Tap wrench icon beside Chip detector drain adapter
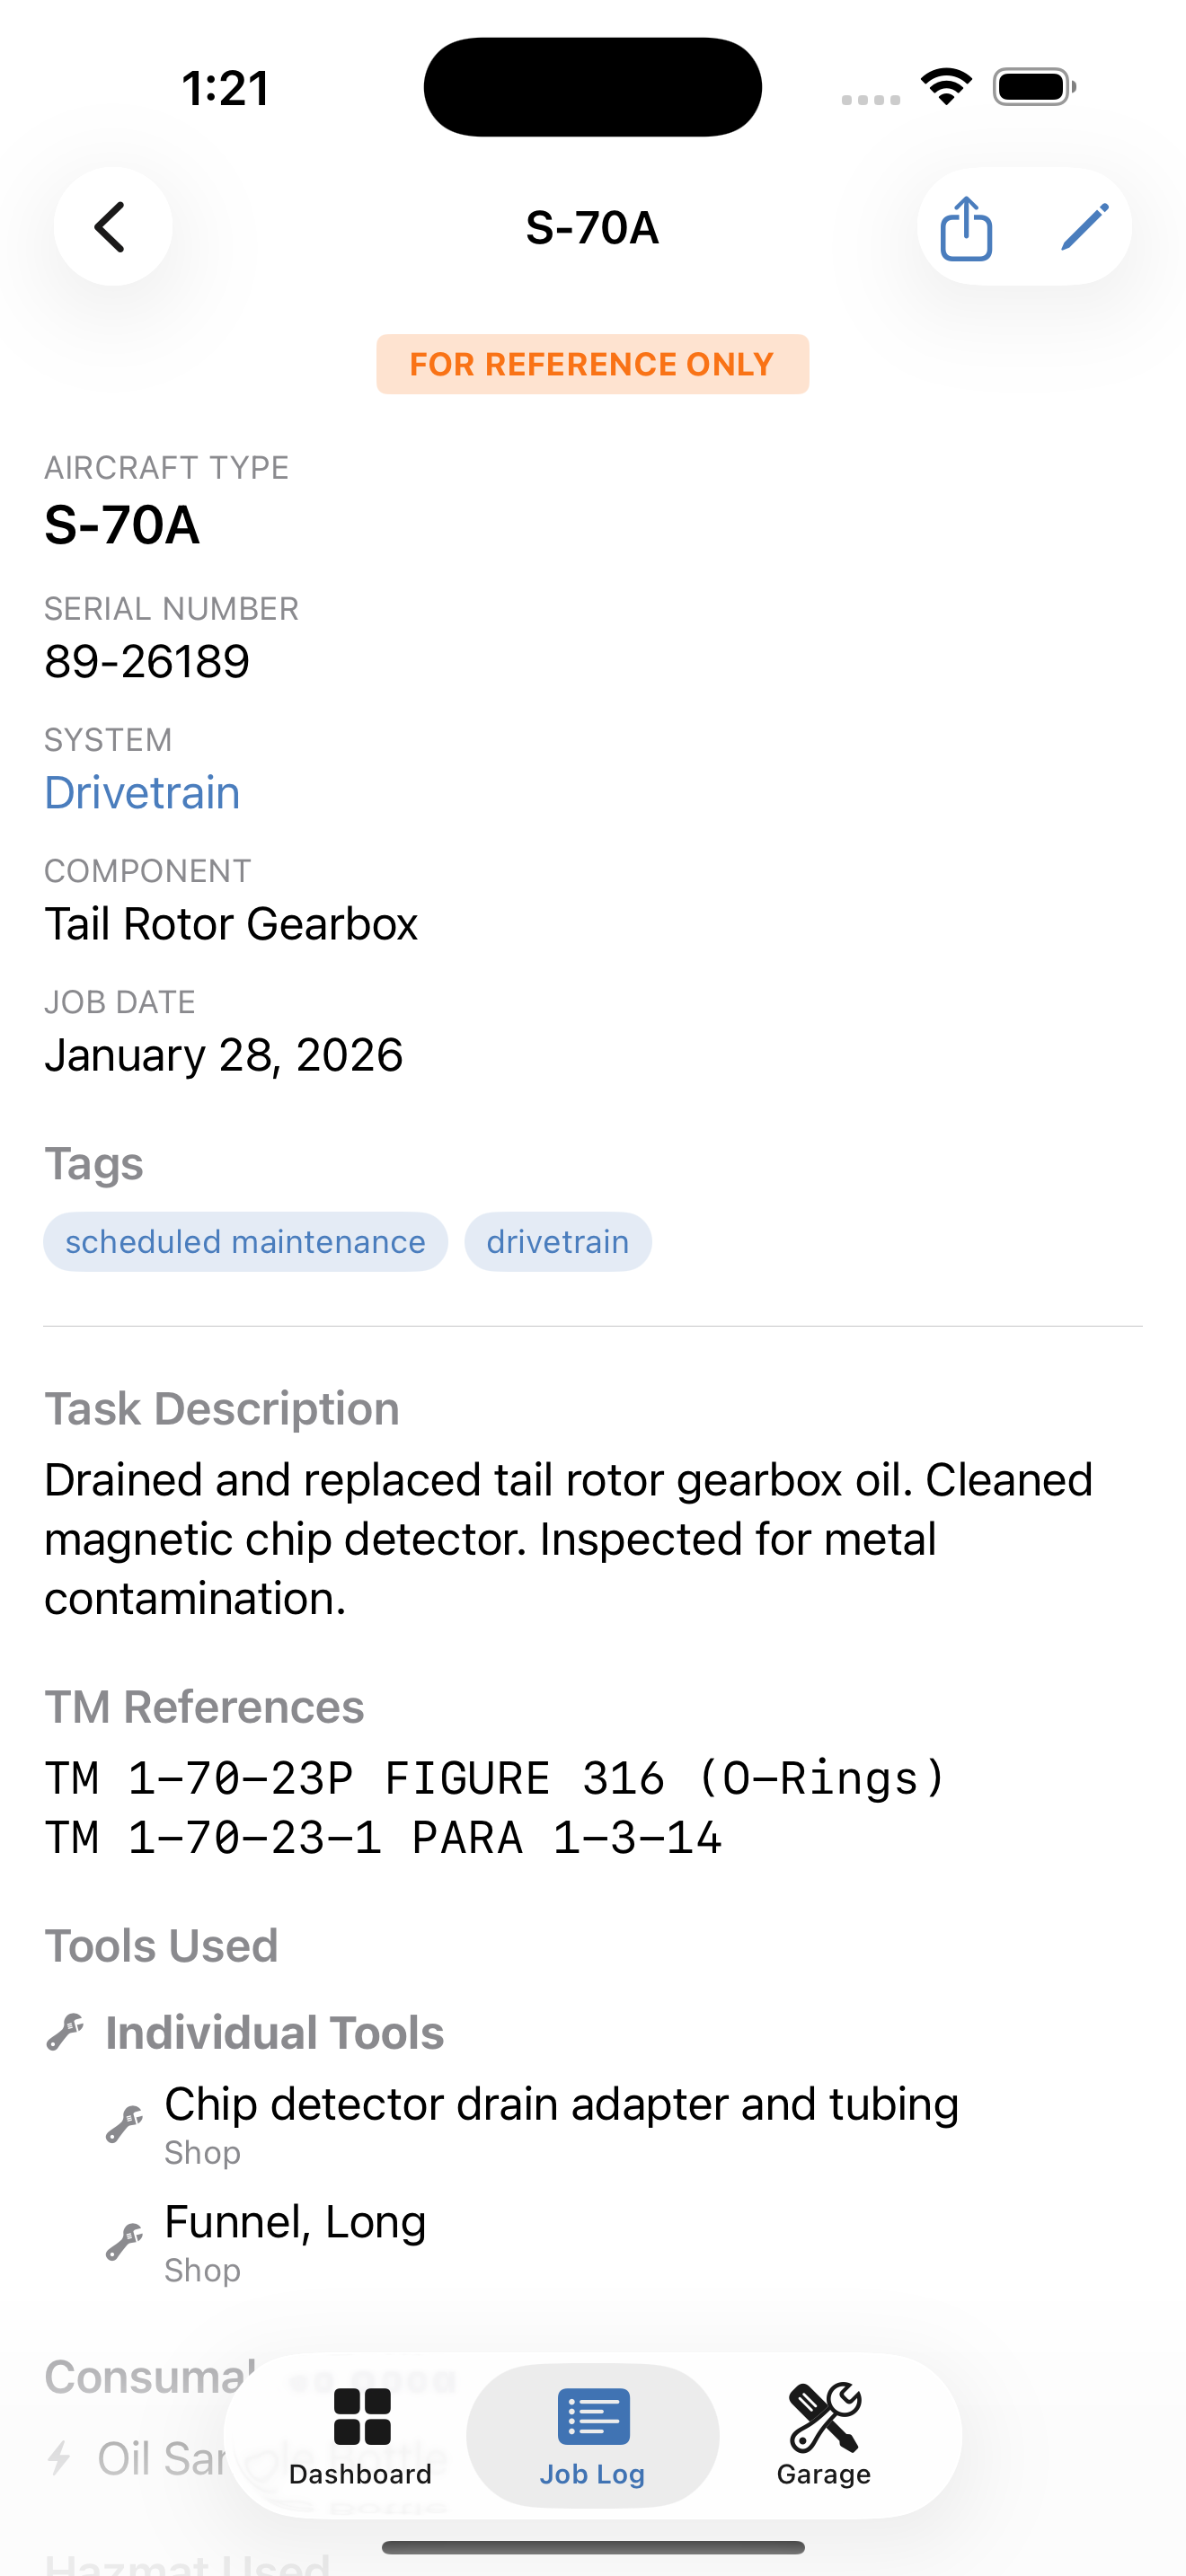This screenshot has height=2576, width=1186. pos(124,2124)
